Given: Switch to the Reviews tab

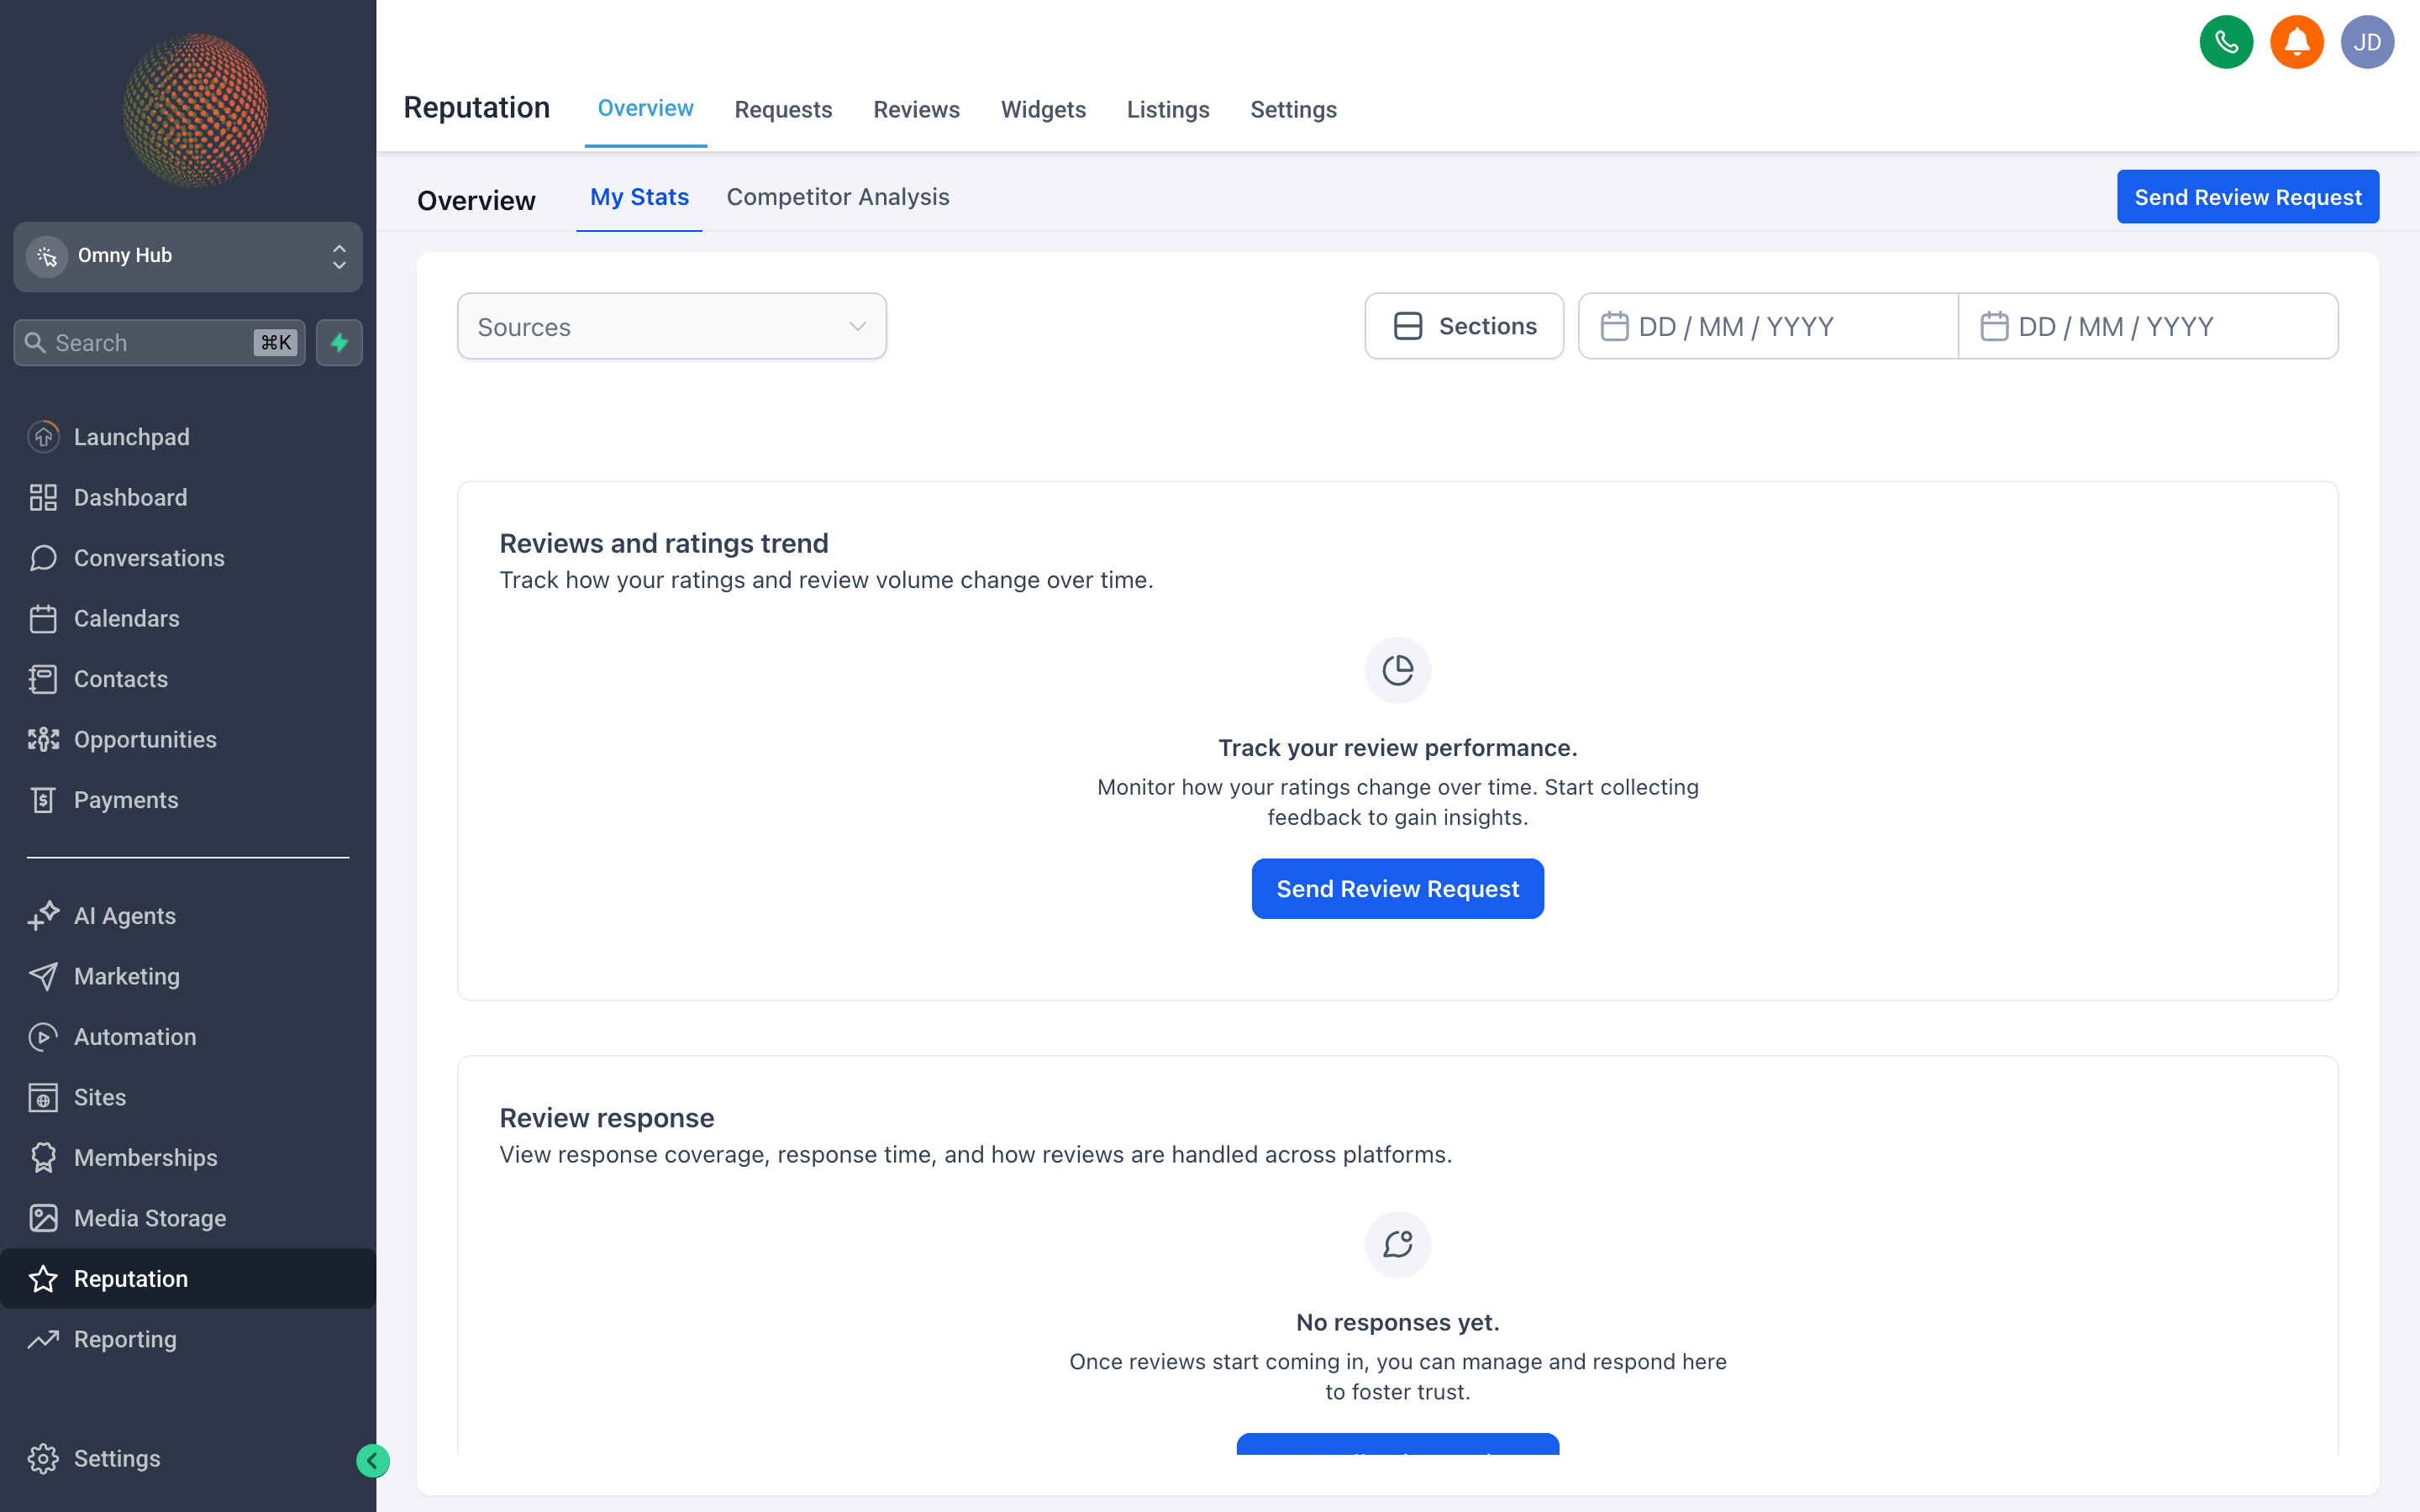Looking at the screenshot, I should point(916,109).
